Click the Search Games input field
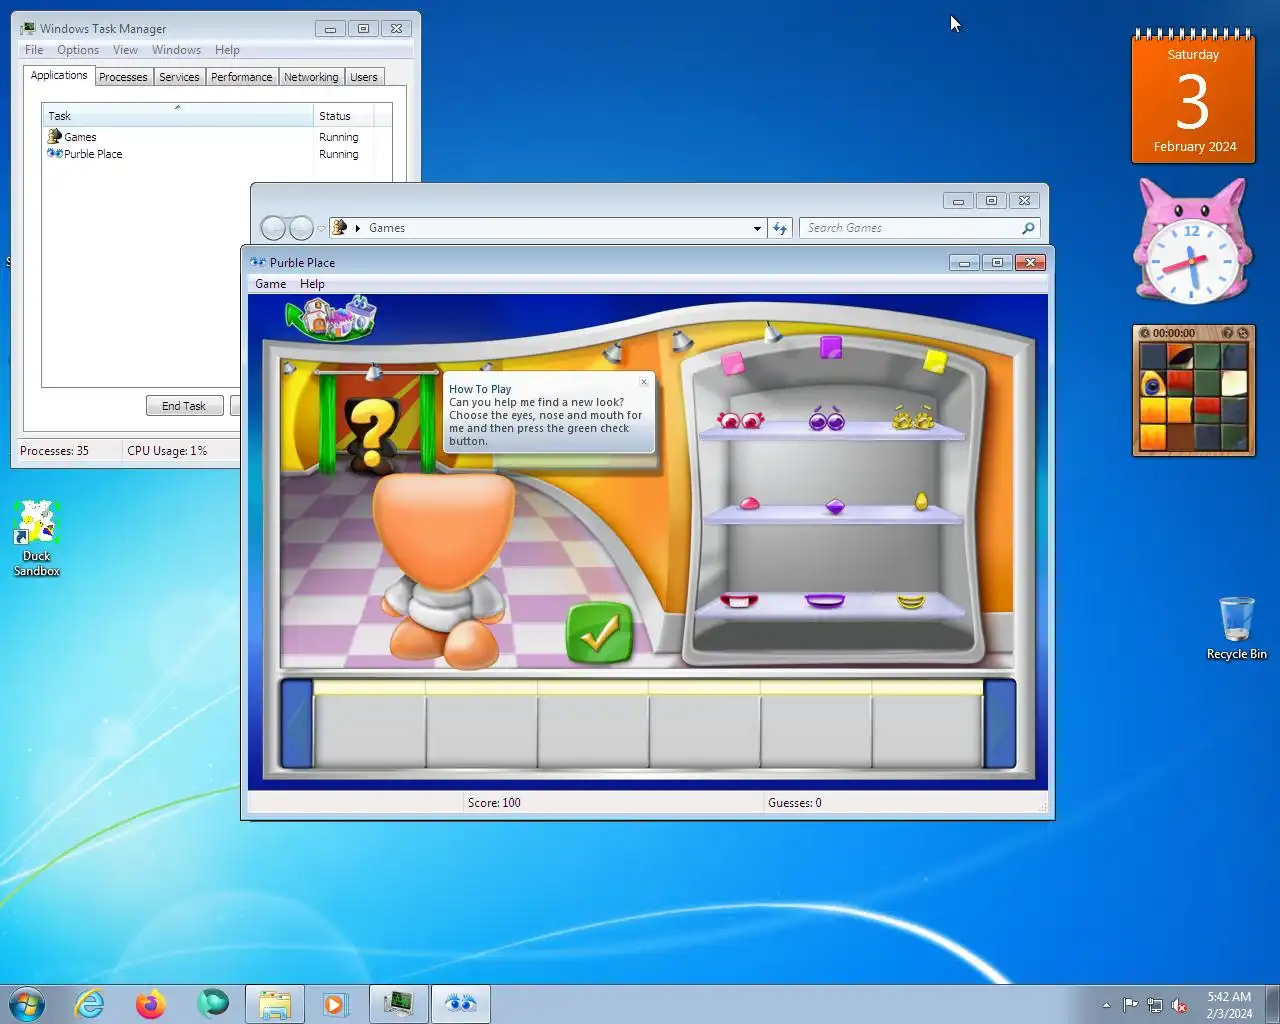1280x1024 pixels. pyautogui.click(x=910, y=228)
